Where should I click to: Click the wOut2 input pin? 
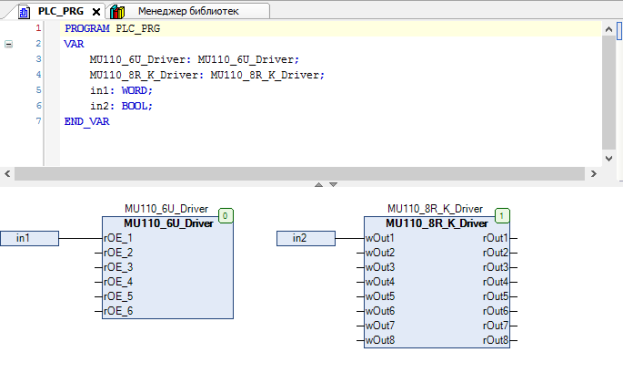click(380, 253)
